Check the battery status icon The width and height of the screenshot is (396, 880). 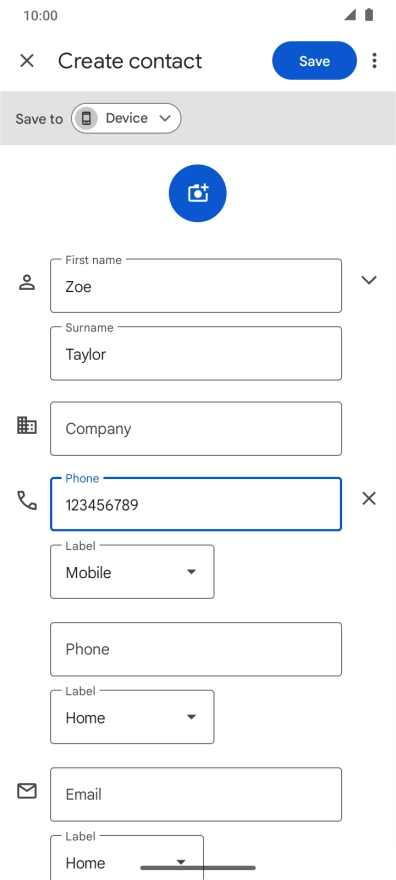click(369, 15)
